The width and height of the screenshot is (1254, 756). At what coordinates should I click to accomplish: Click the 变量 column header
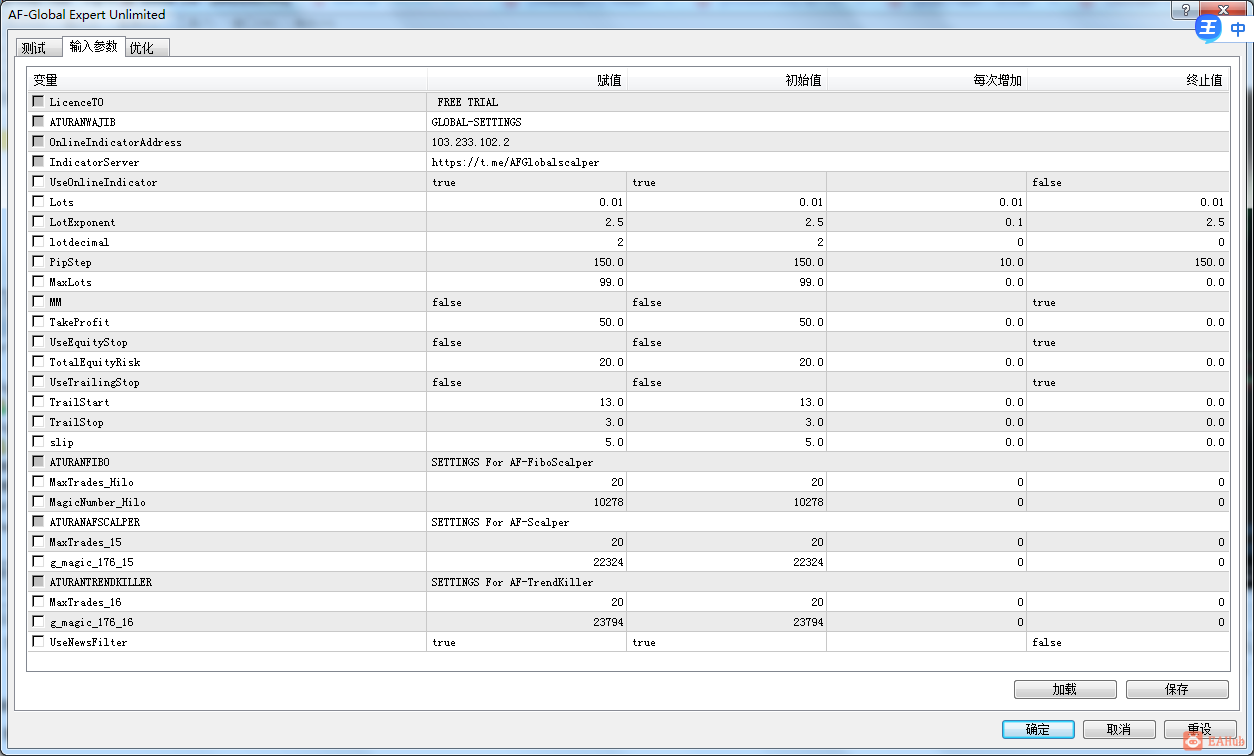227,81
